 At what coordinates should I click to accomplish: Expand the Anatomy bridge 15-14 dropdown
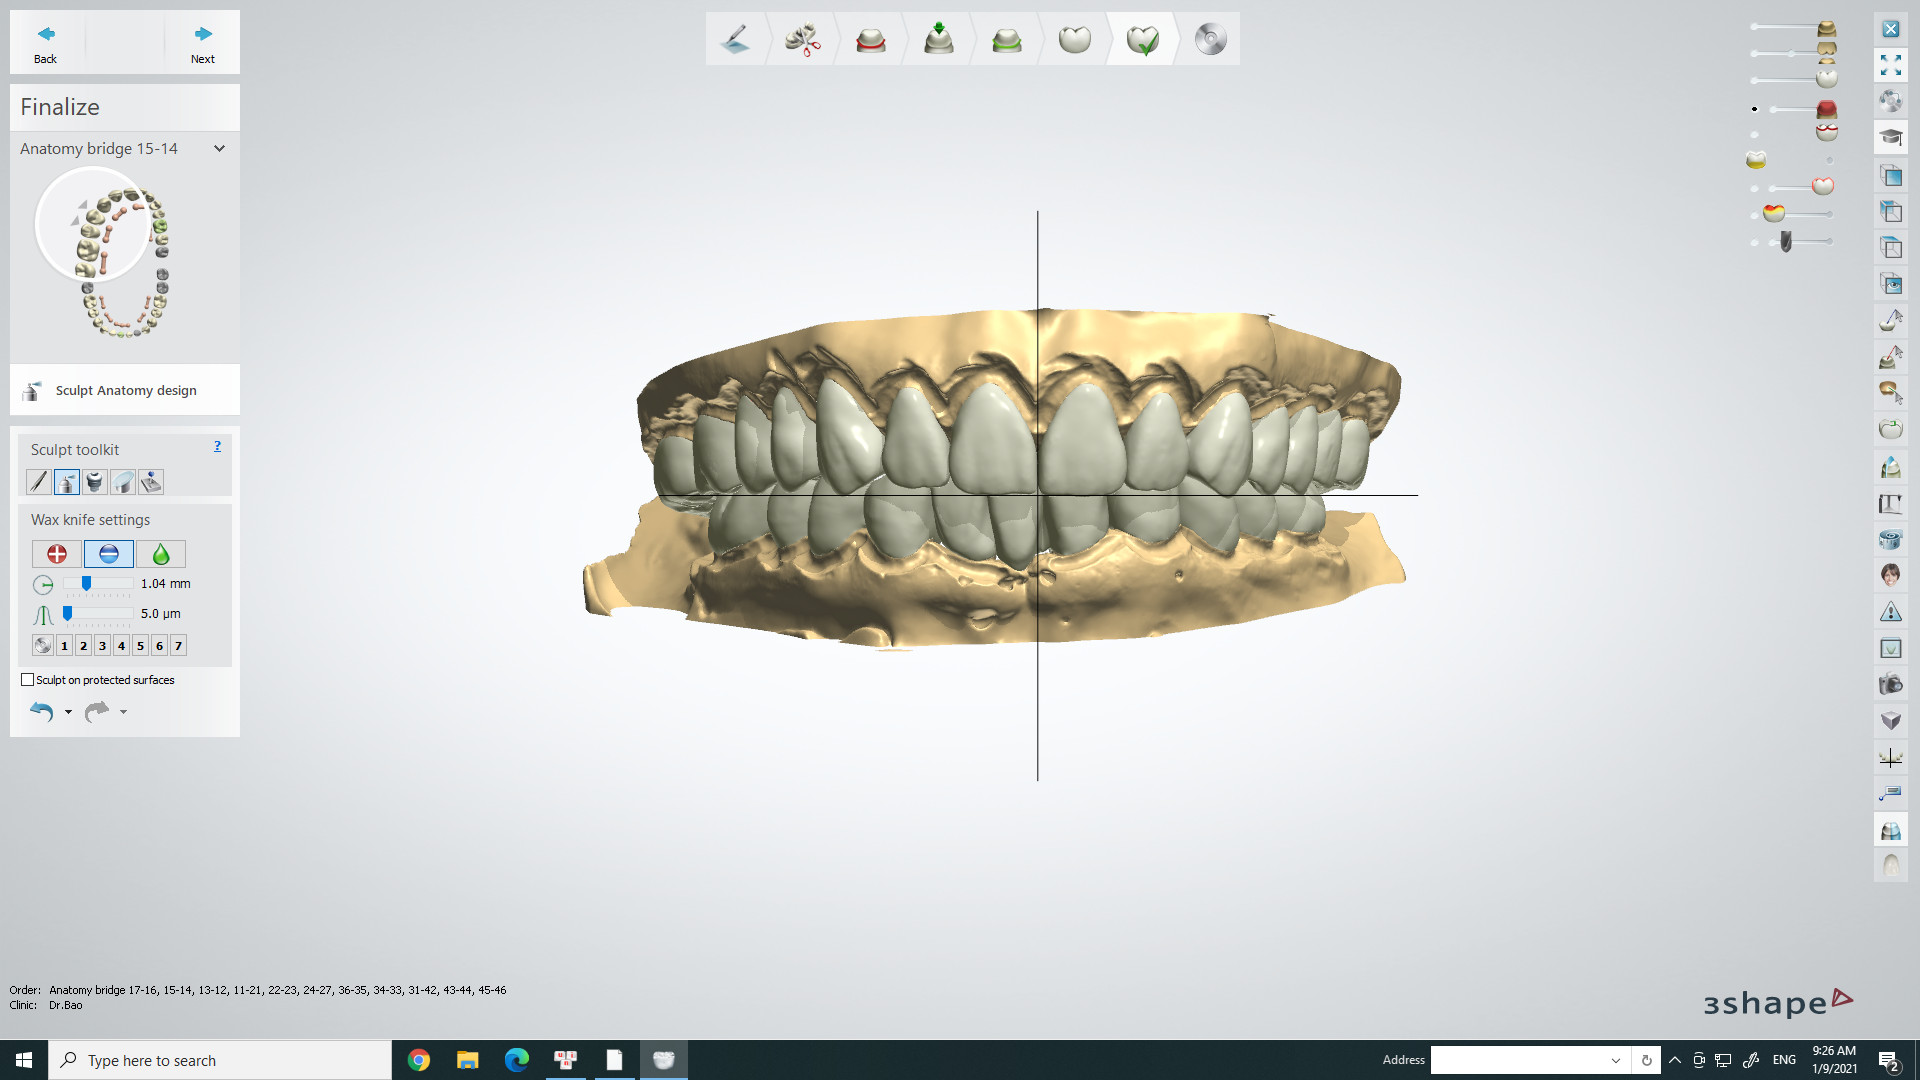pyautogui.click(x=219, y=149)
